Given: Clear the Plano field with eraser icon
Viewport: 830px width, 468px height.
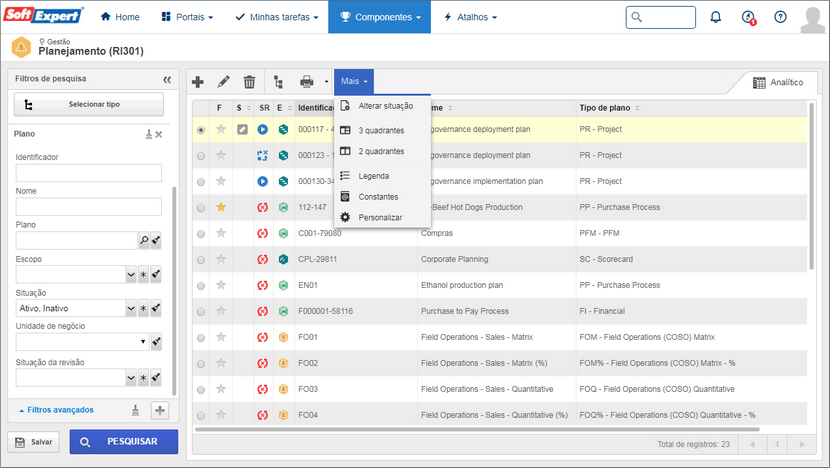Looking at the screenshot, I should tap(156, 240).
